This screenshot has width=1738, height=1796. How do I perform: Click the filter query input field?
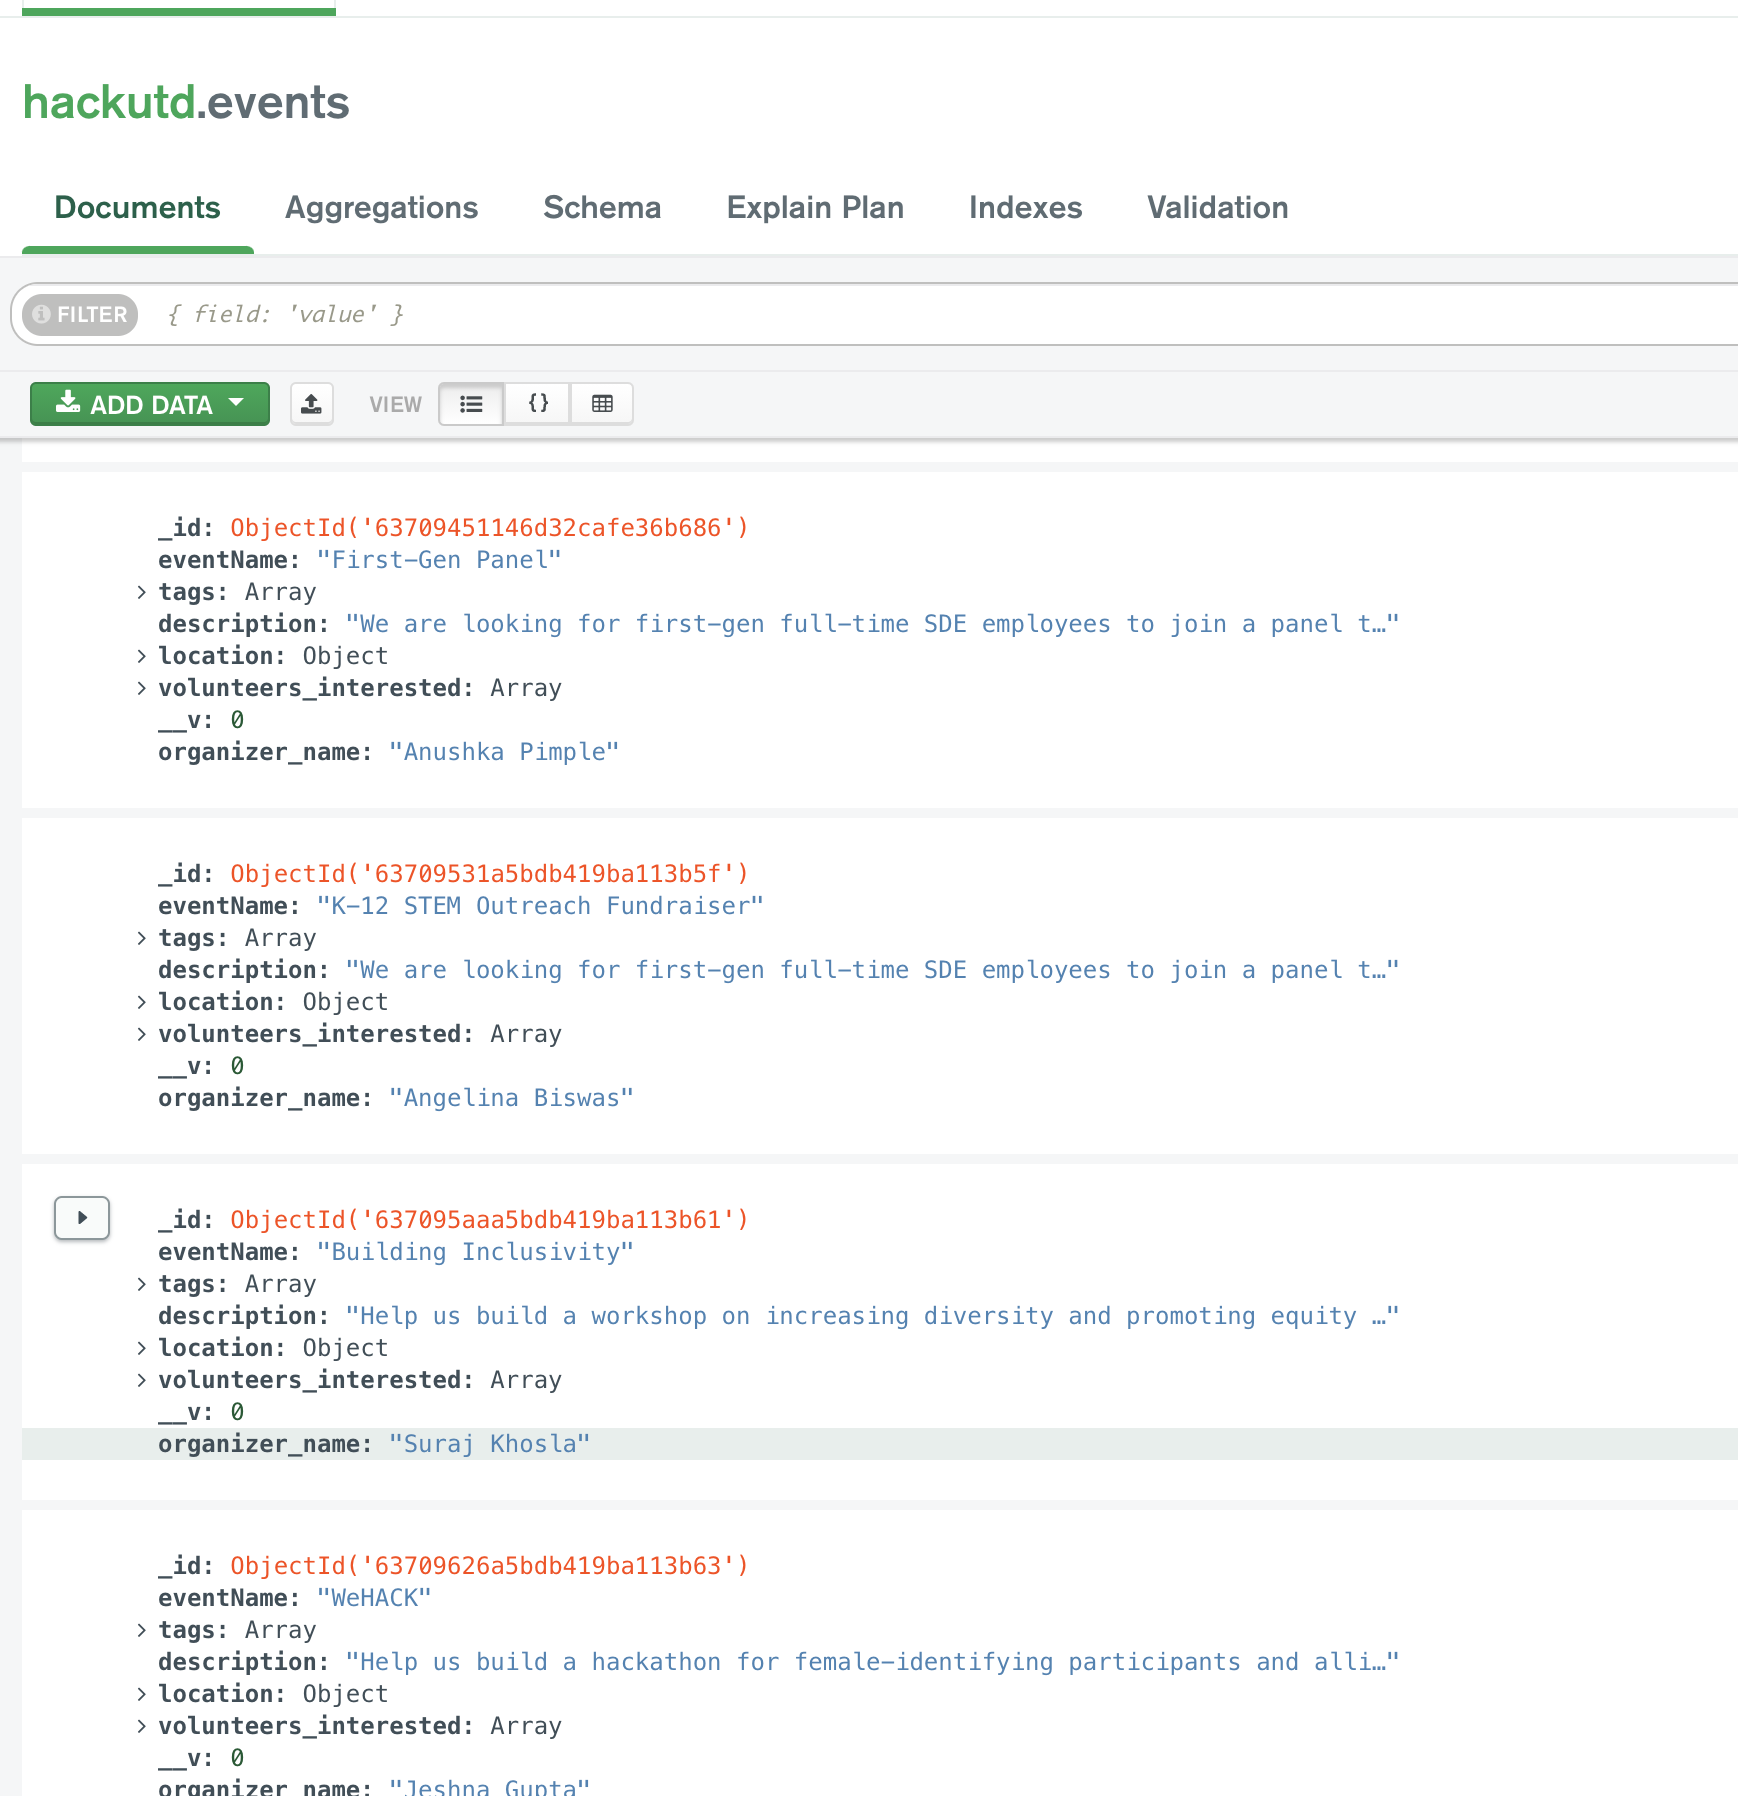pos(940,314)
